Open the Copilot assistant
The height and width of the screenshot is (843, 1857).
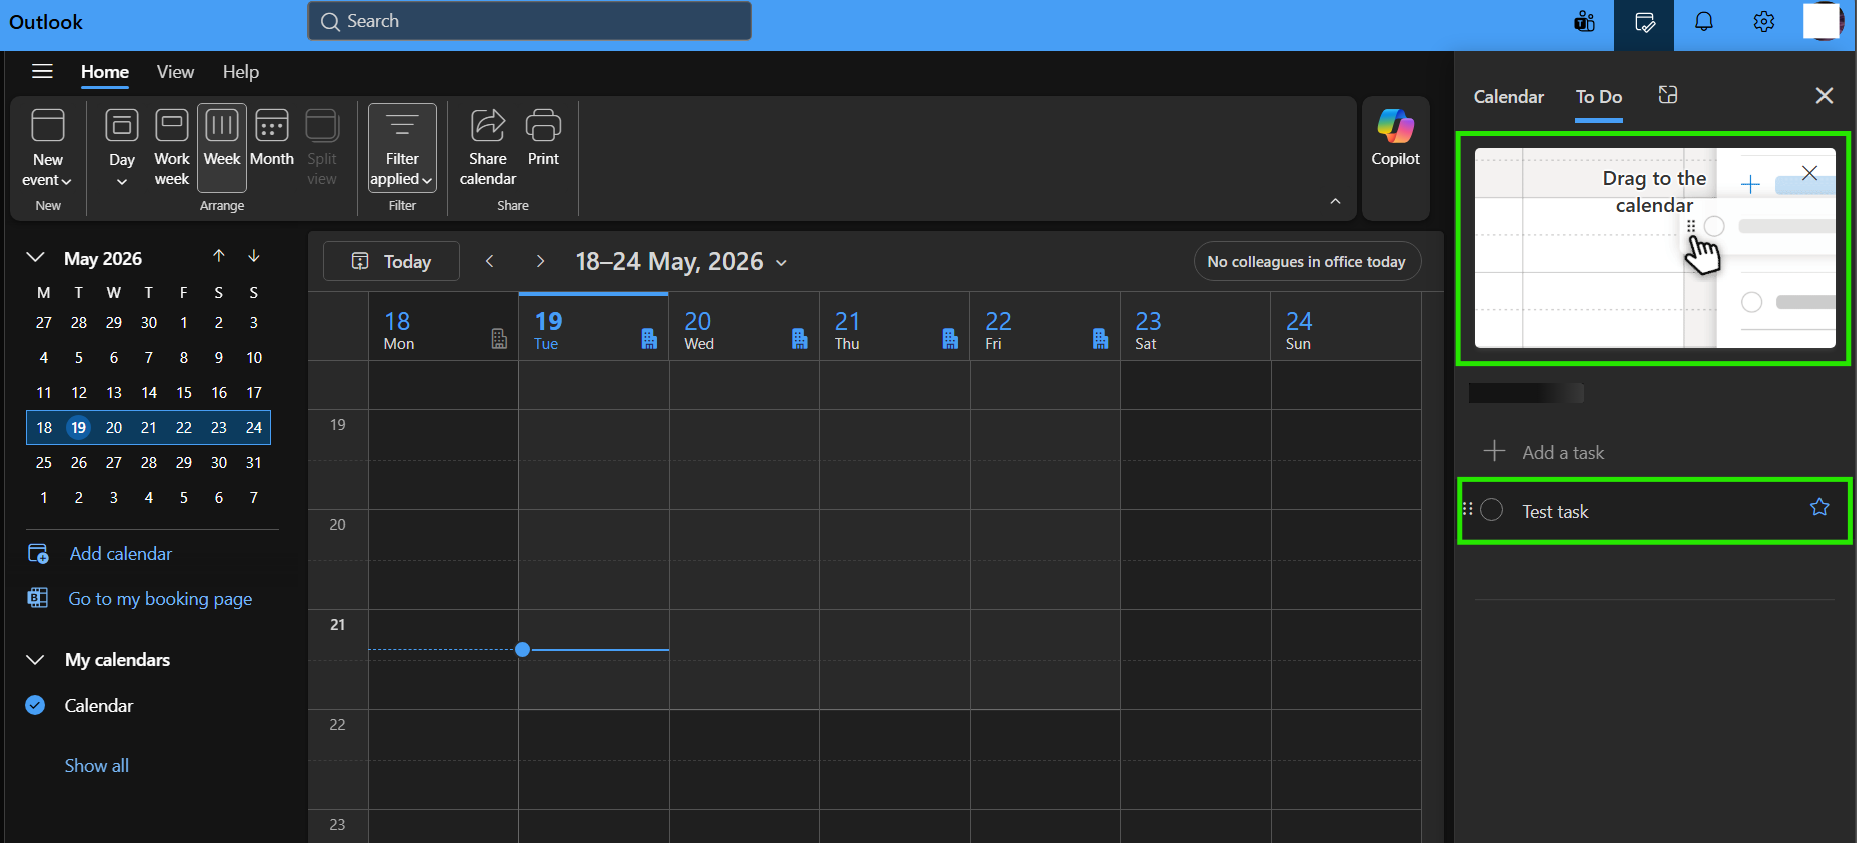click(x=1395, y=138)
